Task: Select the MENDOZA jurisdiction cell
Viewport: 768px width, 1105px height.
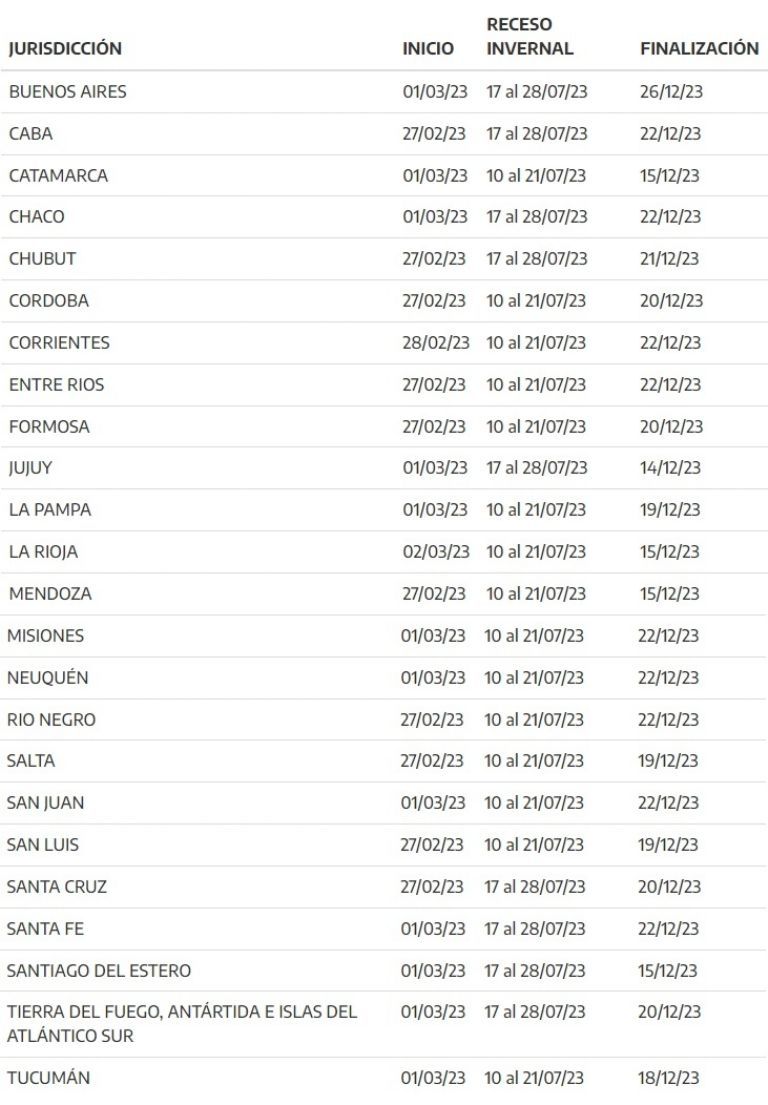Action: 50,594
